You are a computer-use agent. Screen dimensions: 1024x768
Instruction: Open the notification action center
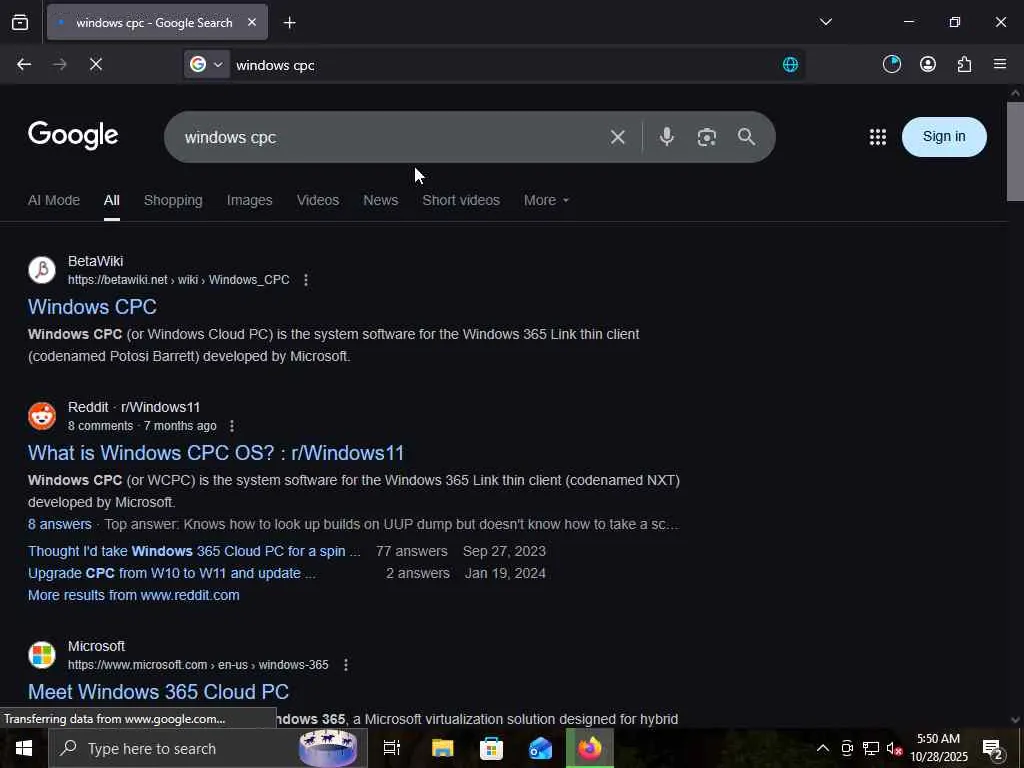click(993, 748)
